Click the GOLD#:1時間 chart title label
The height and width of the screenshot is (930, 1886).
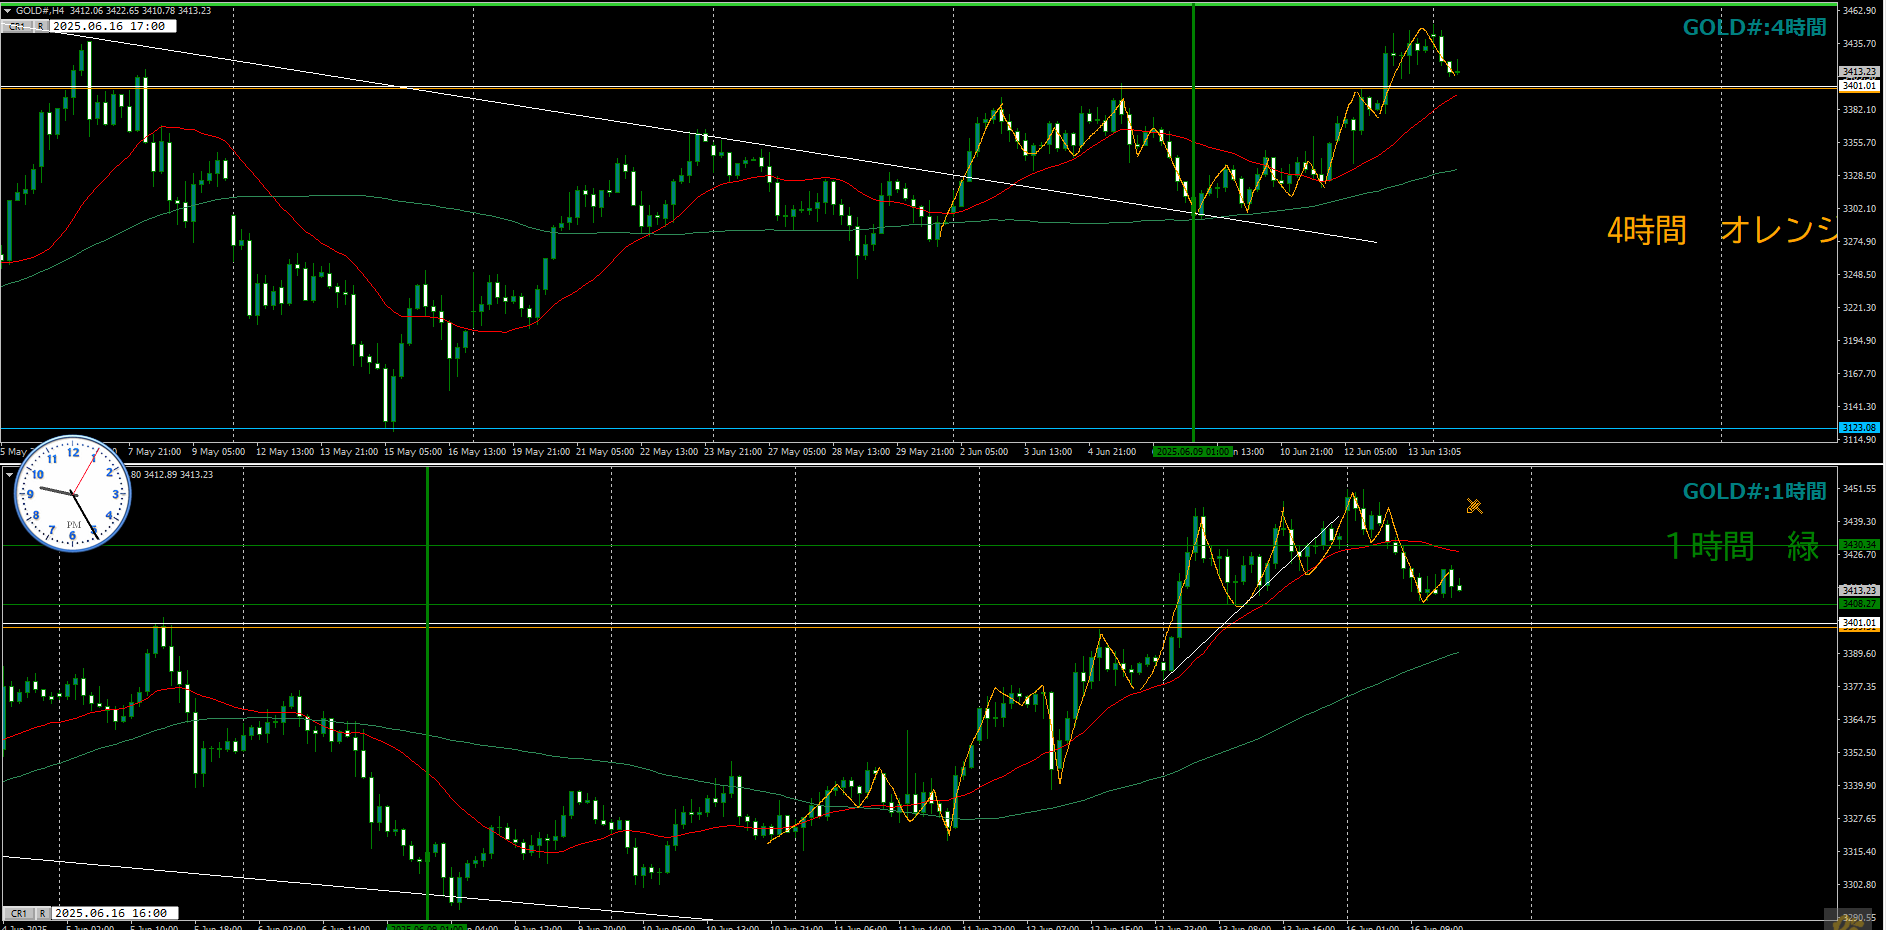tap(1754, 492)
